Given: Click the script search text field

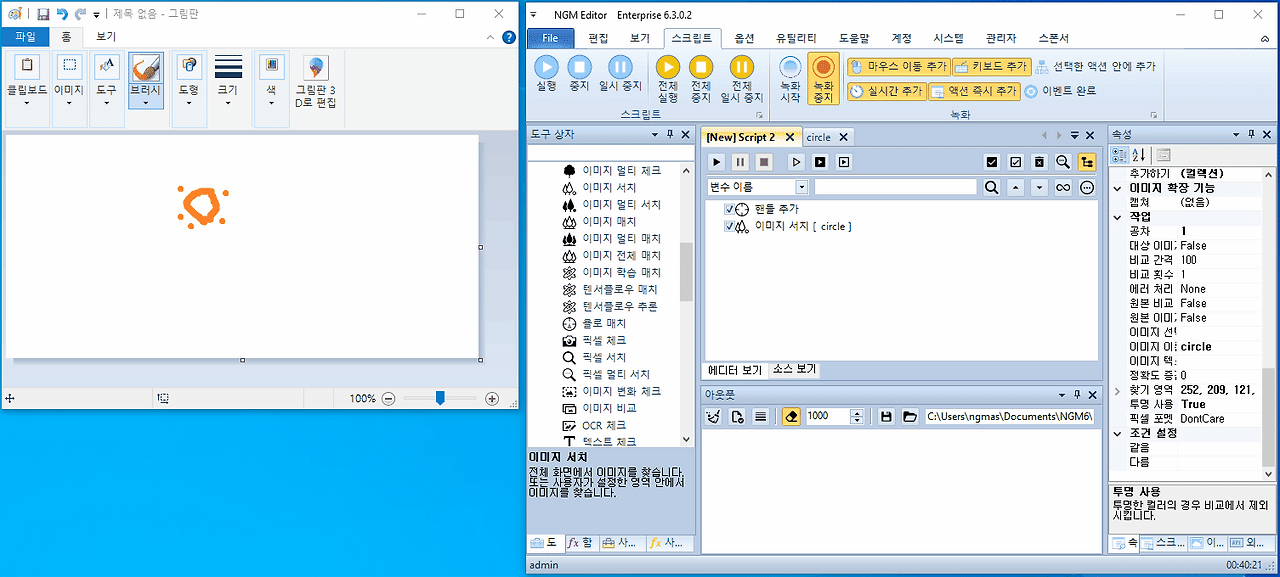Looking at the screenshot, I should point(895,187).
